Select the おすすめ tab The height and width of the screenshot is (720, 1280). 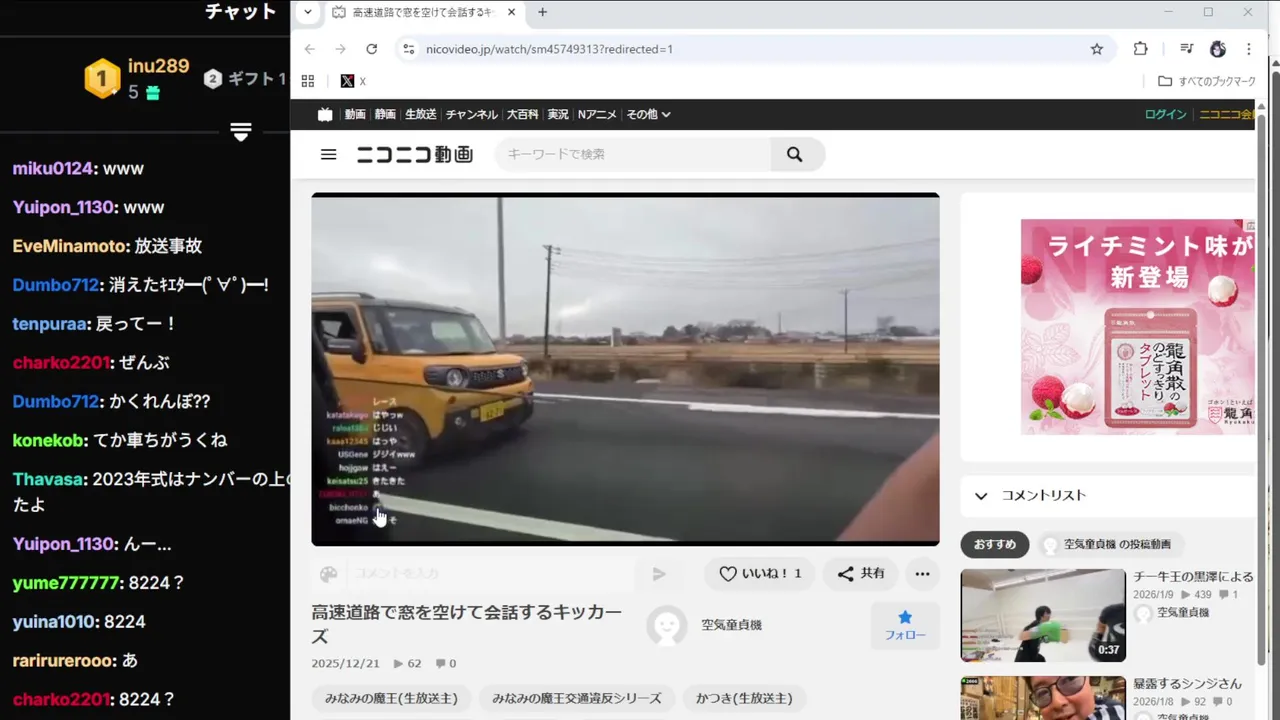[995, 545]
